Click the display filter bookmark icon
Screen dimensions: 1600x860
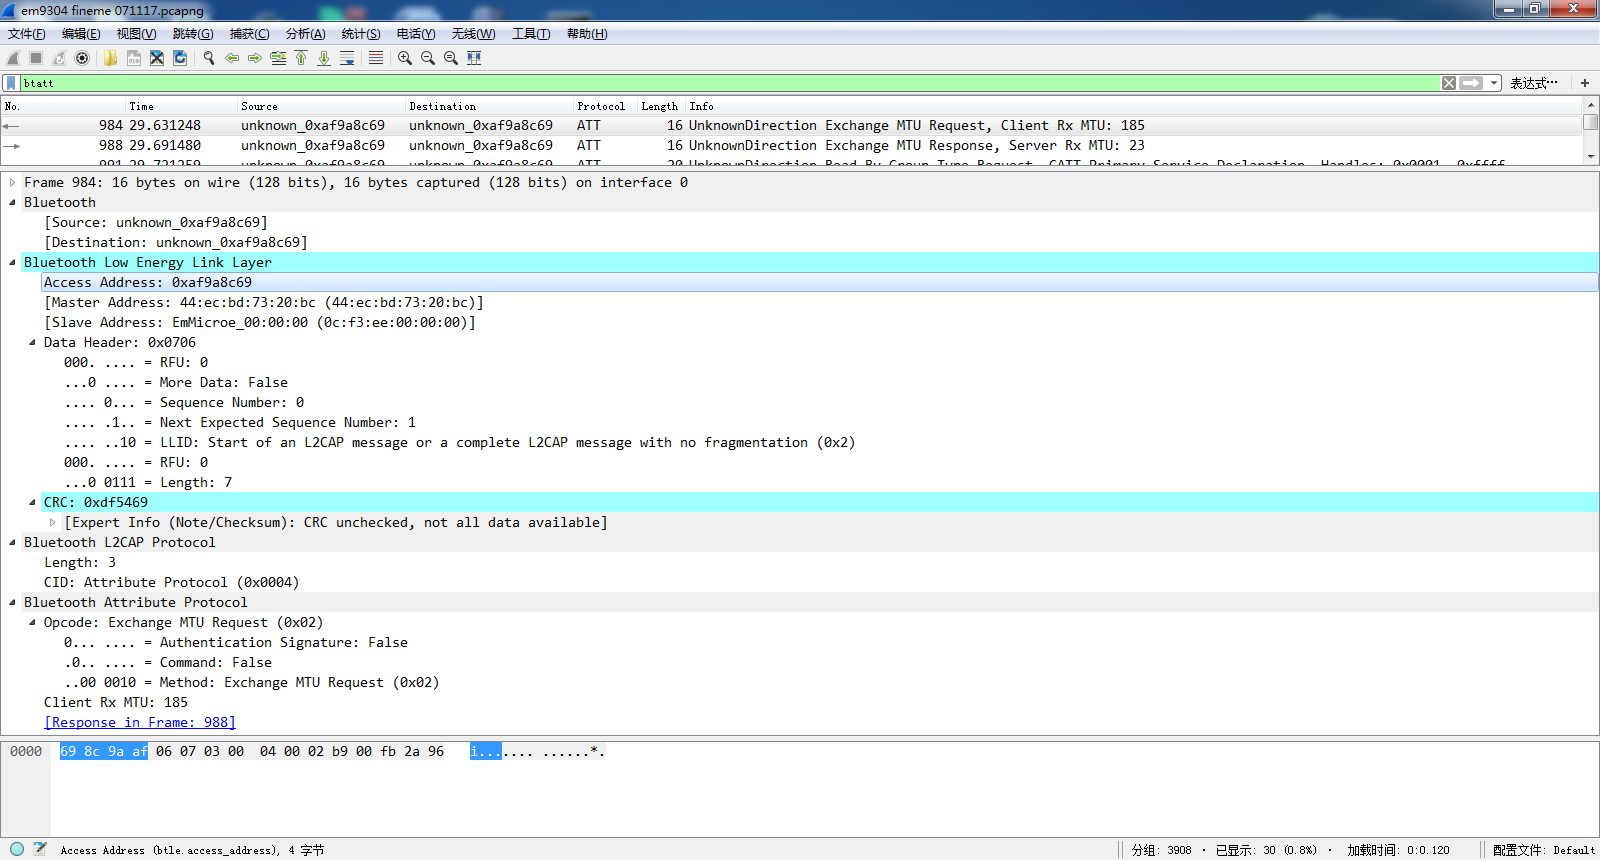tap(11, 83)
